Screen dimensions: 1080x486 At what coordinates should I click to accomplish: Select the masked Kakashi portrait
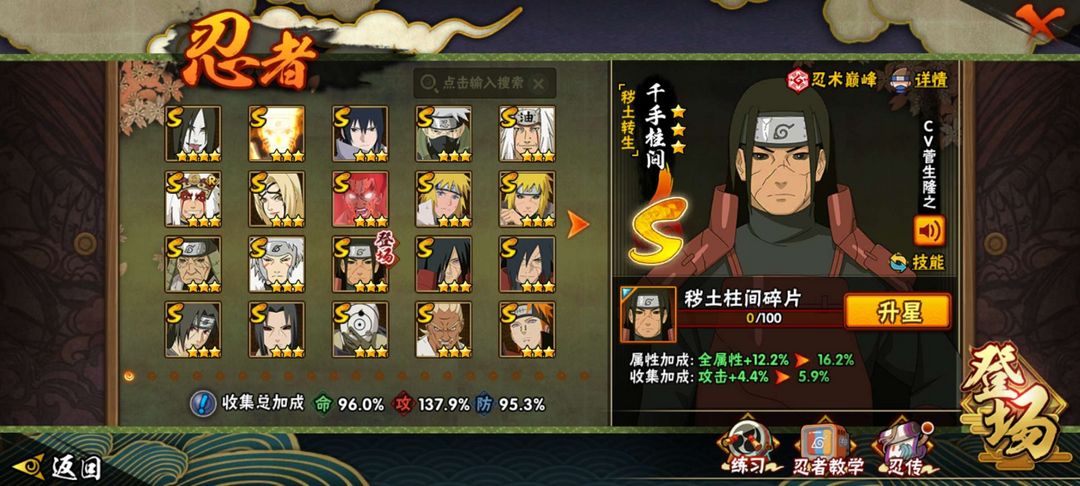pyautogui.click(x=444, y=134)
